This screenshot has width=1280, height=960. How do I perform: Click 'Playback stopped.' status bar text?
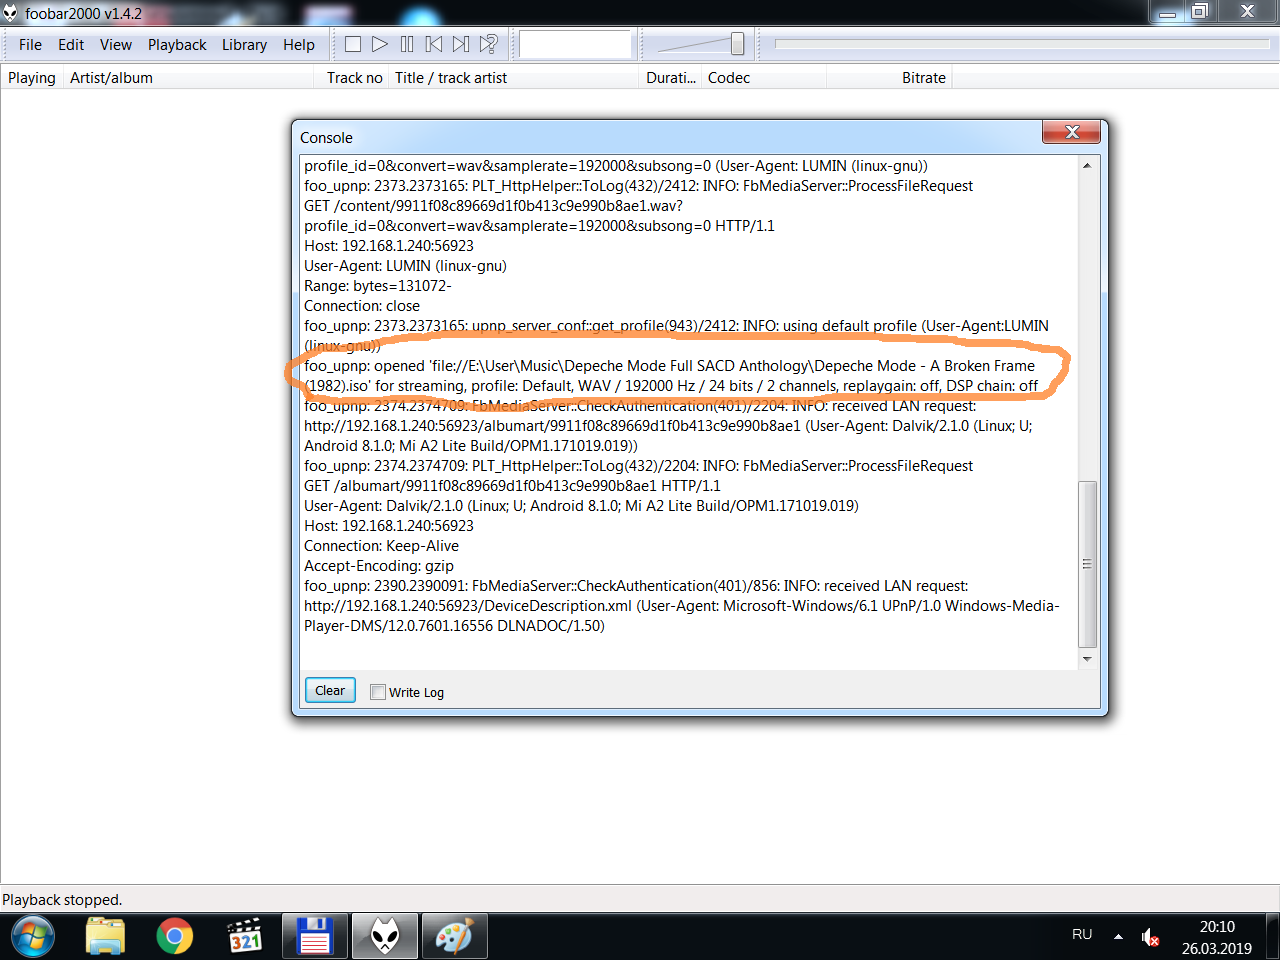[x=62, y=900]
